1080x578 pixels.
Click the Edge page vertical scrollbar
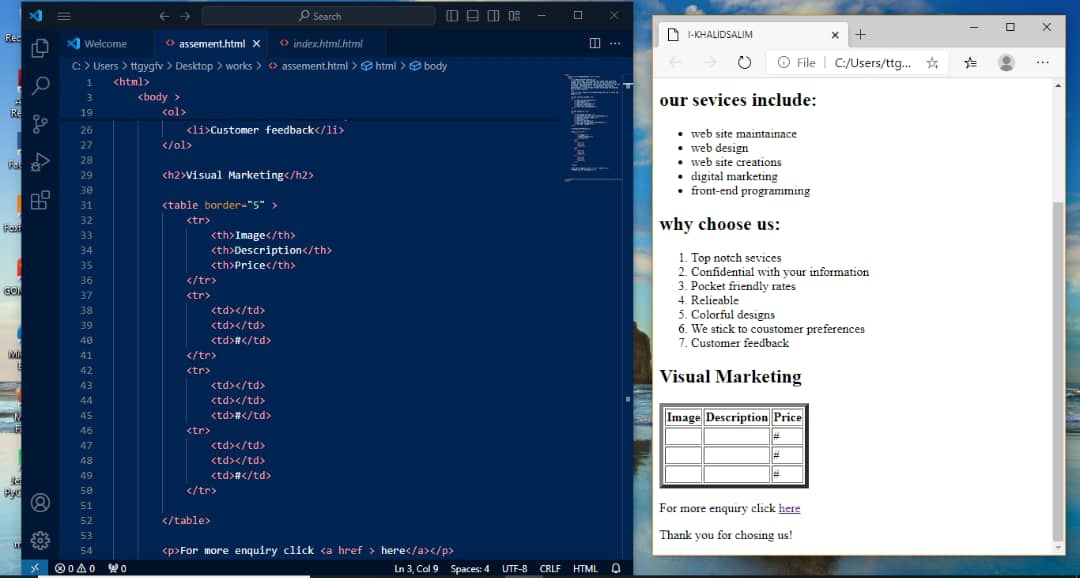click(1059, 372)
